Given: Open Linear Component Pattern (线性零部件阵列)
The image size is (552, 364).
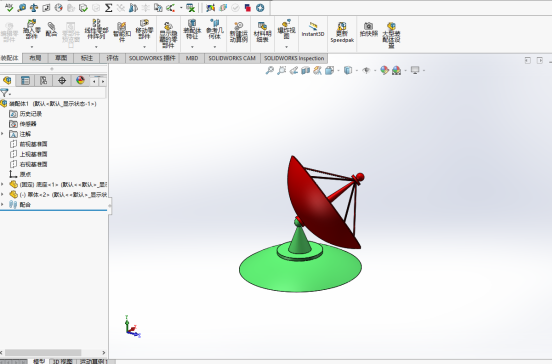Looking at the screenshot, I should pyautogui.click(x=96, y=30).
